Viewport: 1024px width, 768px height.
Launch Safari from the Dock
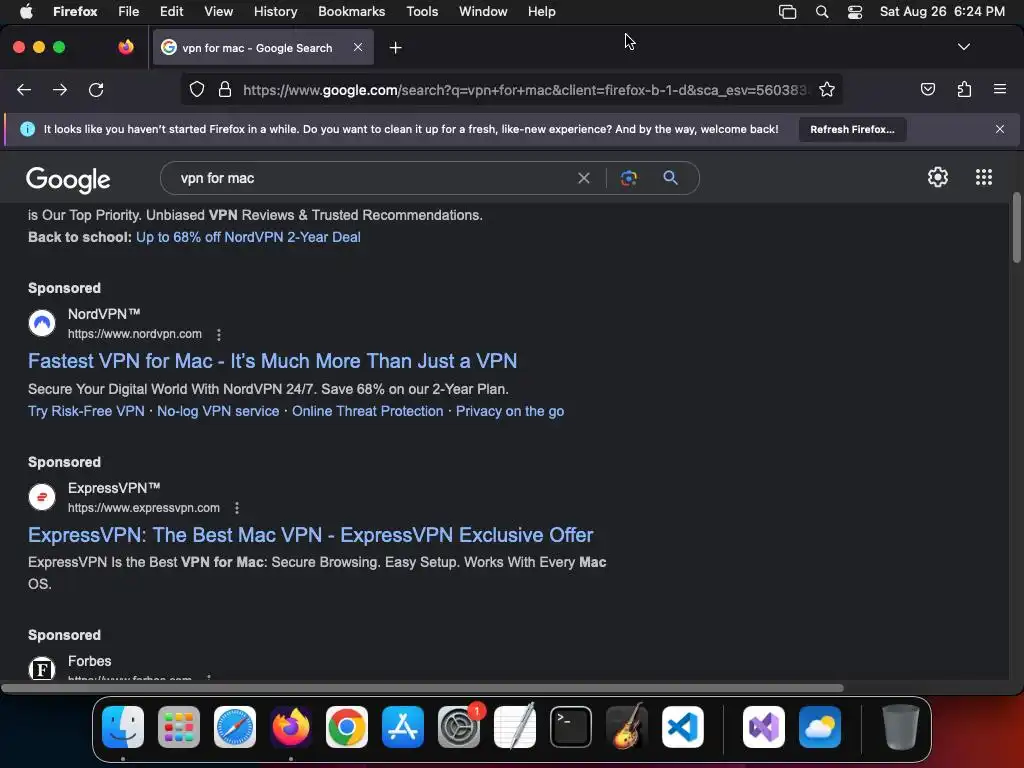coord(235,727)
